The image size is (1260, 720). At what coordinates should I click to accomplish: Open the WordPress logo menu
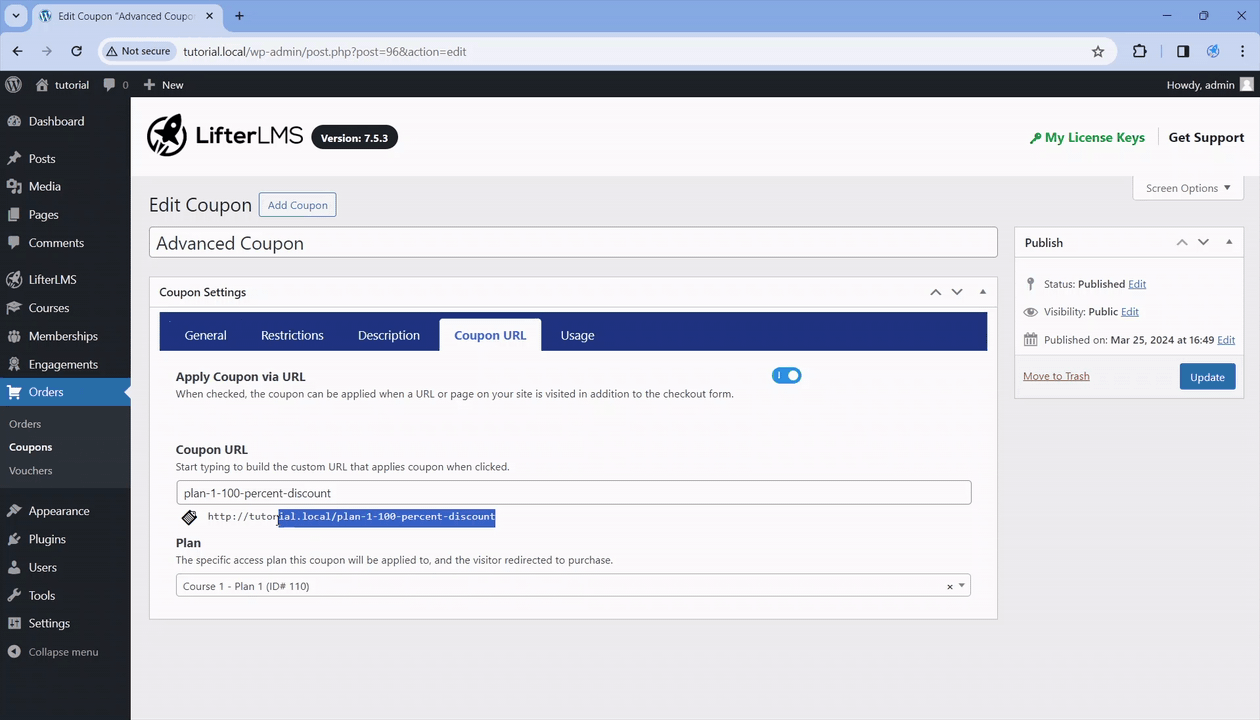[14, 85]
